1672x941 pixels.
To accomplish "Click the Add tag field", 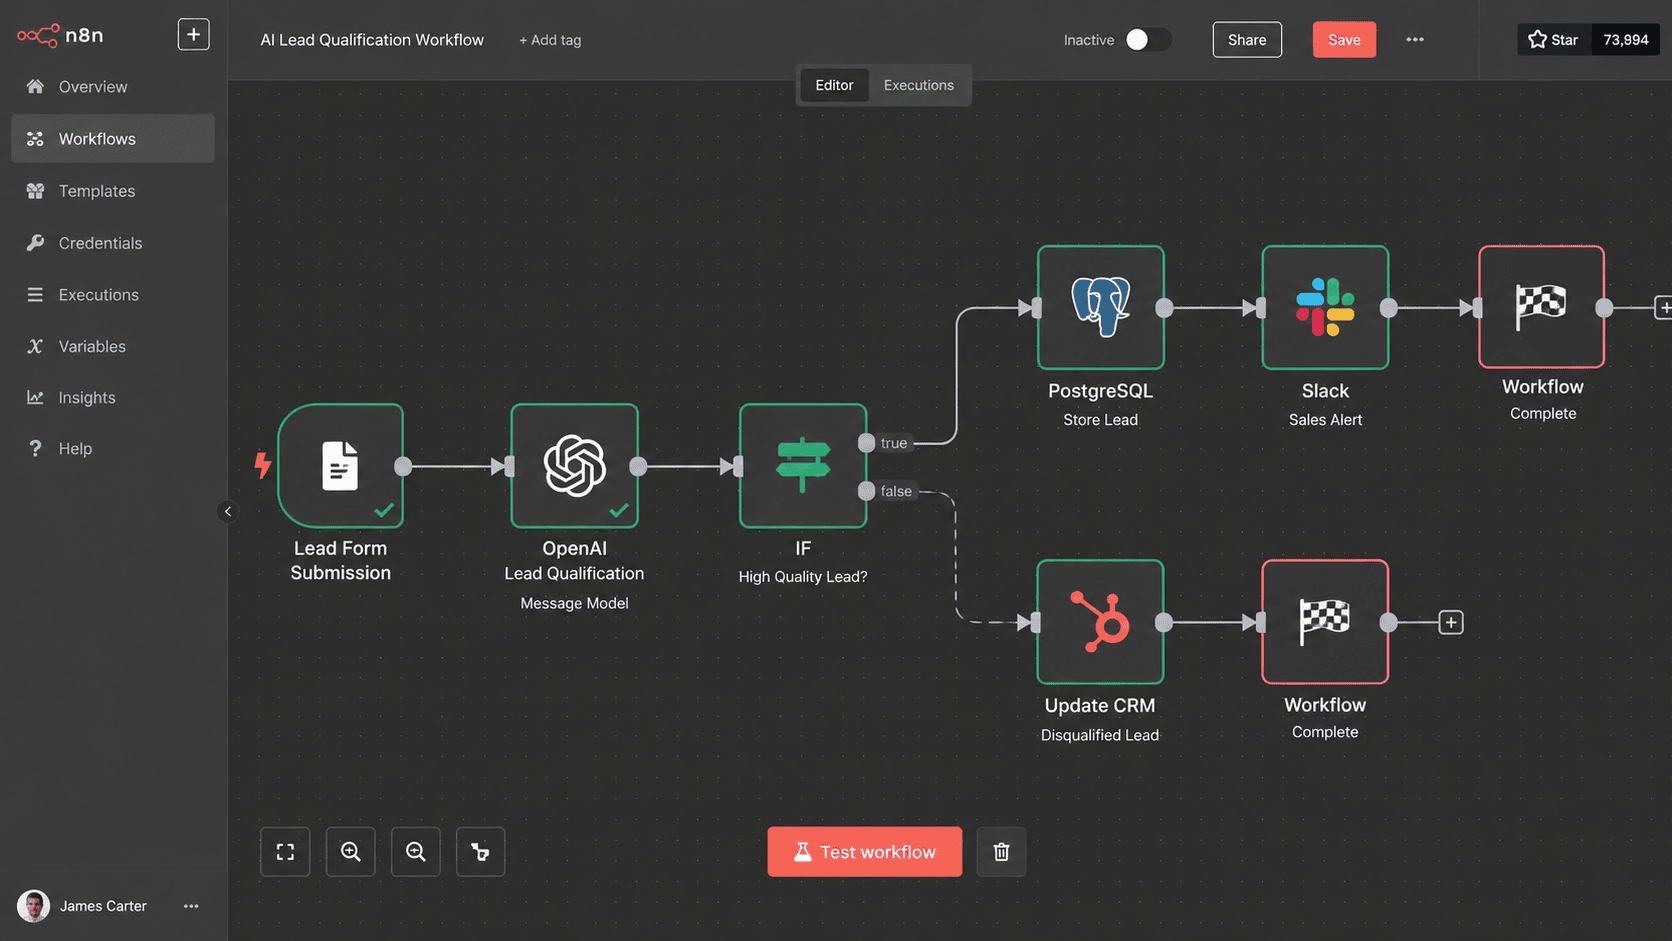I will click(x=550, y=40).
